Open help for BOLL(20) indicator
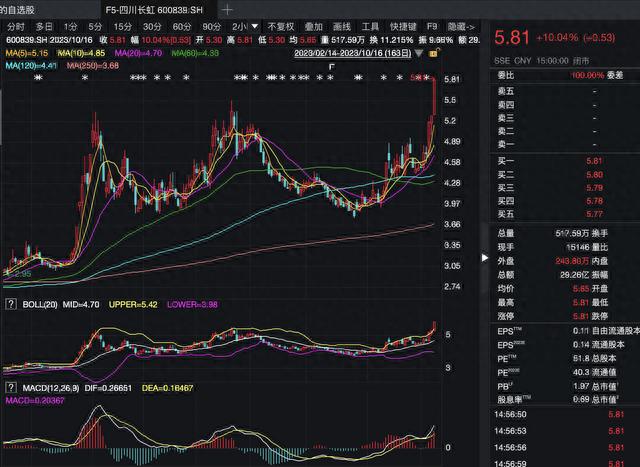The image size is (640, 467). pyautogui.click(x=11, y=304)
